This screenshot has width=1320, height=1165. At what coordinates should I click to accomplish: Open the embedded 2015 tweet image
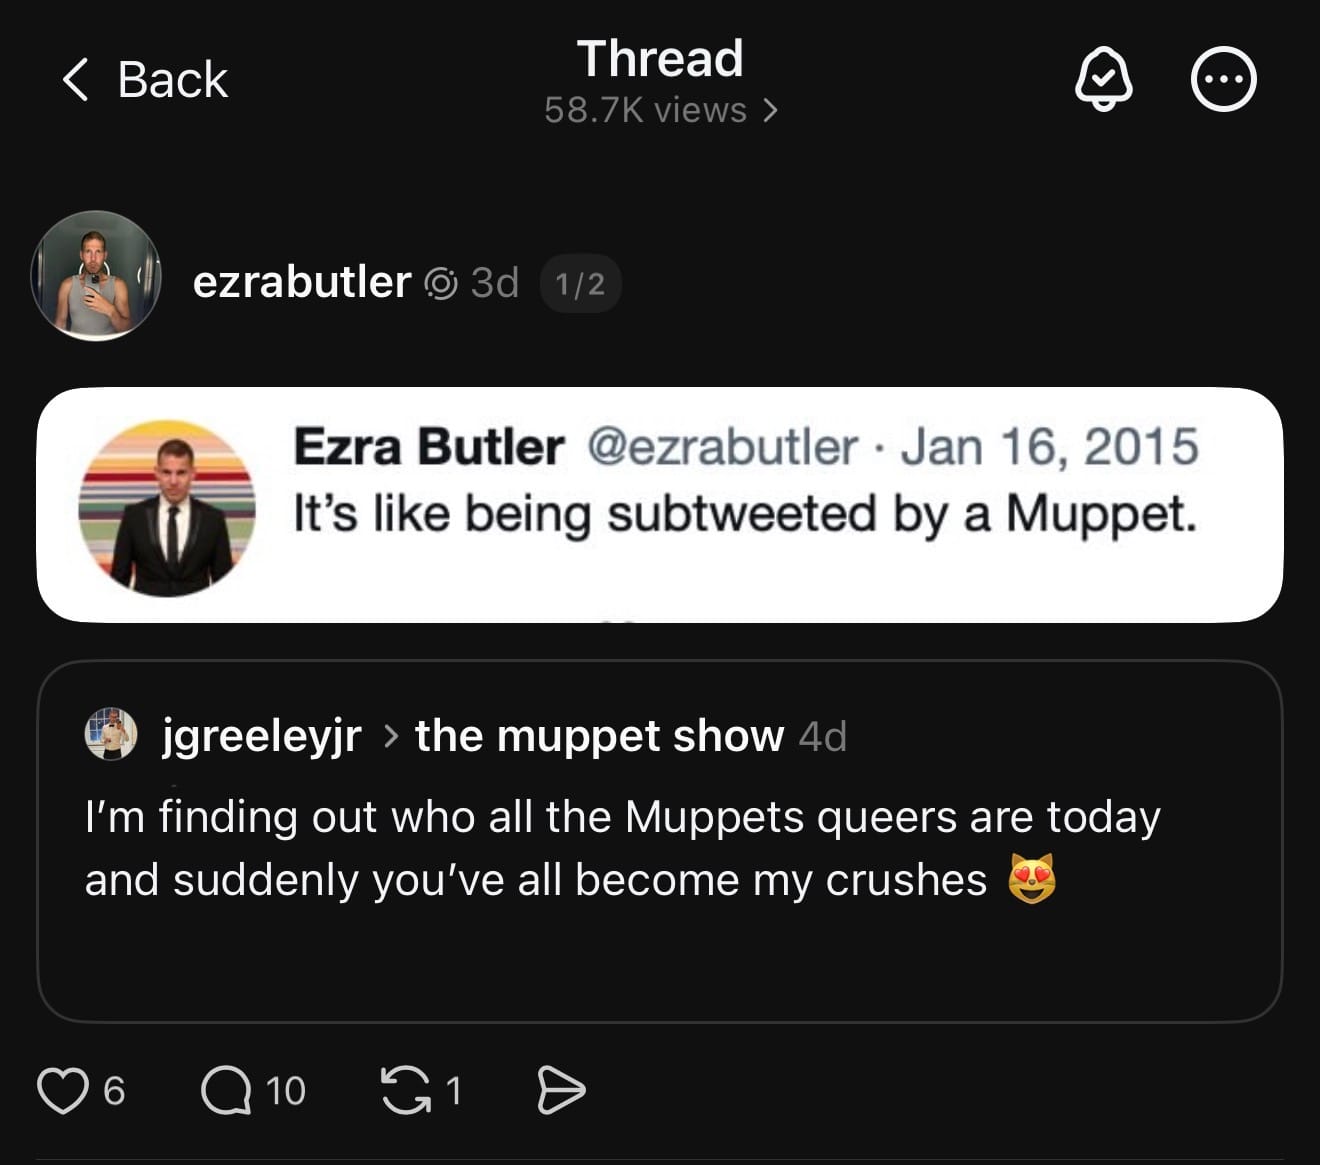click(x=660, y=505)
